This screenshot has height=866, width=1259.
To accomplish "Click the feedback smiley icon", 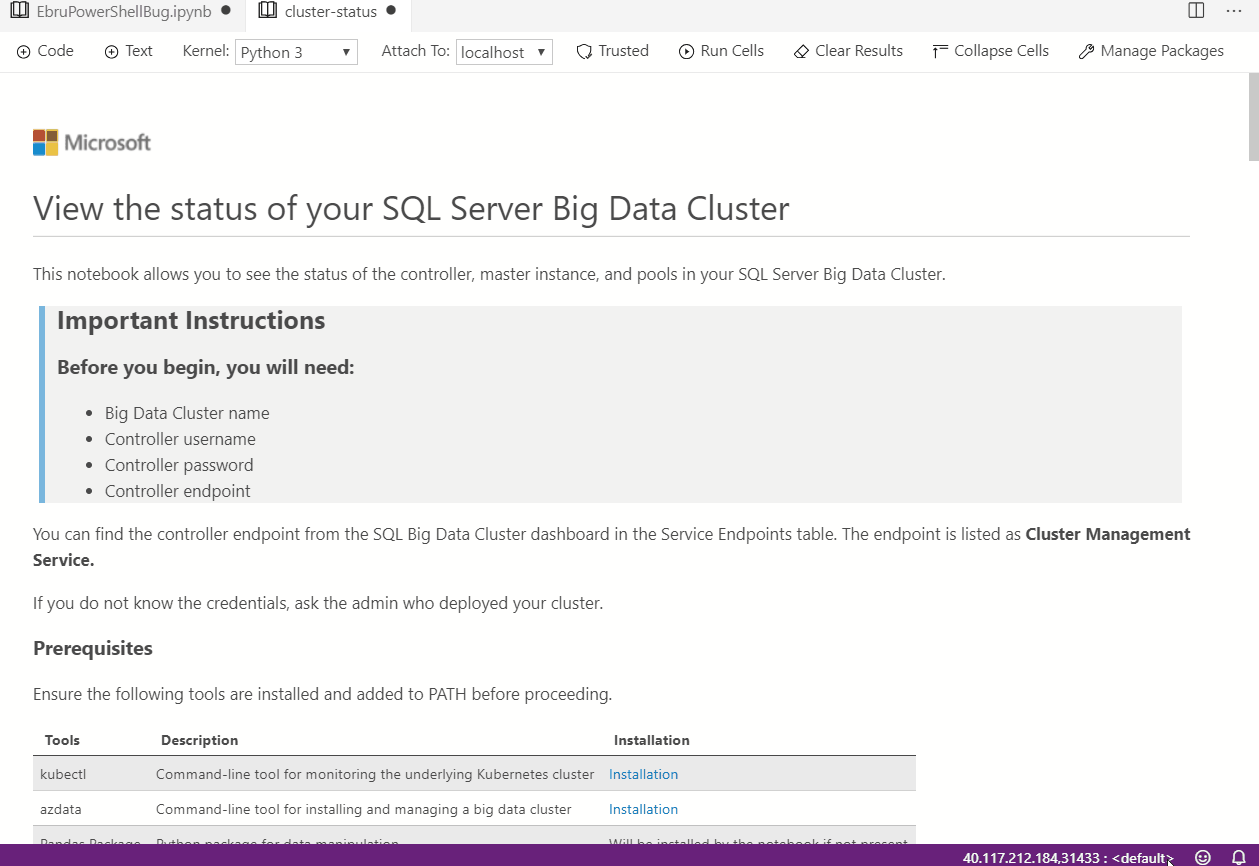I will pyautogui.click(x=1203, y=857).
